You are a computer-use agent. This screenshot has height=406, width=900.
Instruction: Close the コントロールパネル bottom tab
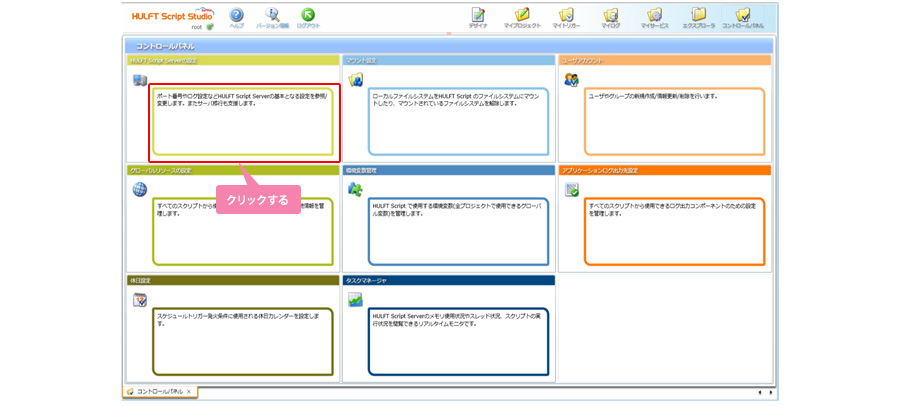click(188, 391)
